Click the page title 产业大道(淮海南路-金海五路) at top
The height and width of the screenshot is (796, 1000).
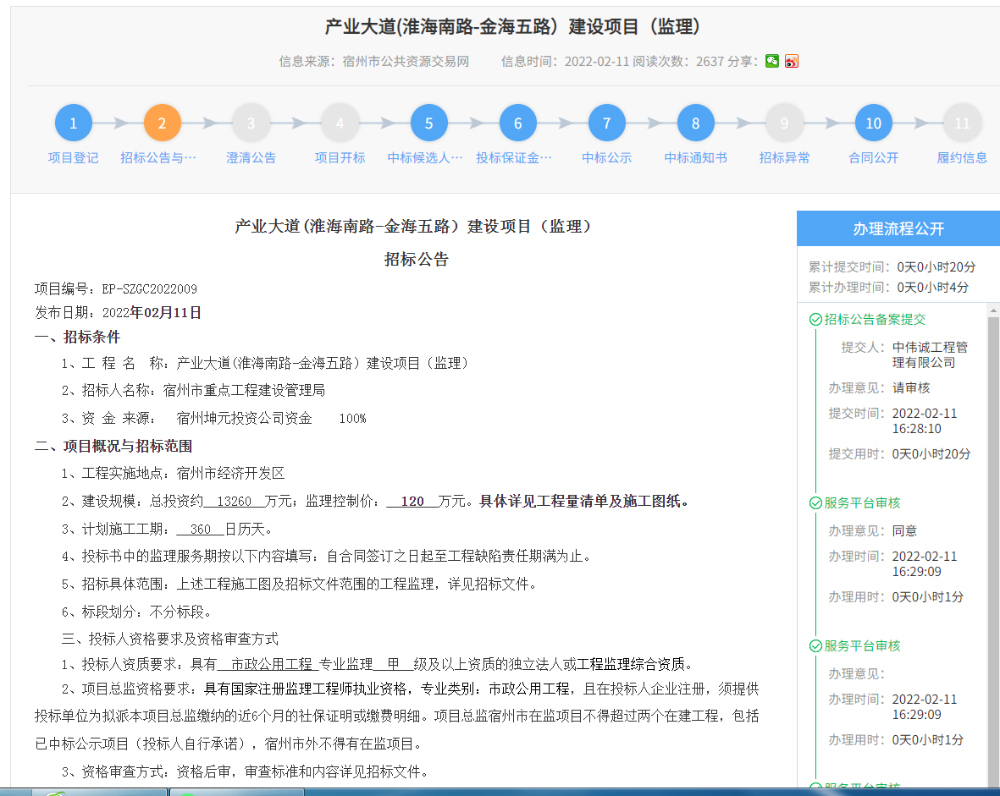coord(512,27)
